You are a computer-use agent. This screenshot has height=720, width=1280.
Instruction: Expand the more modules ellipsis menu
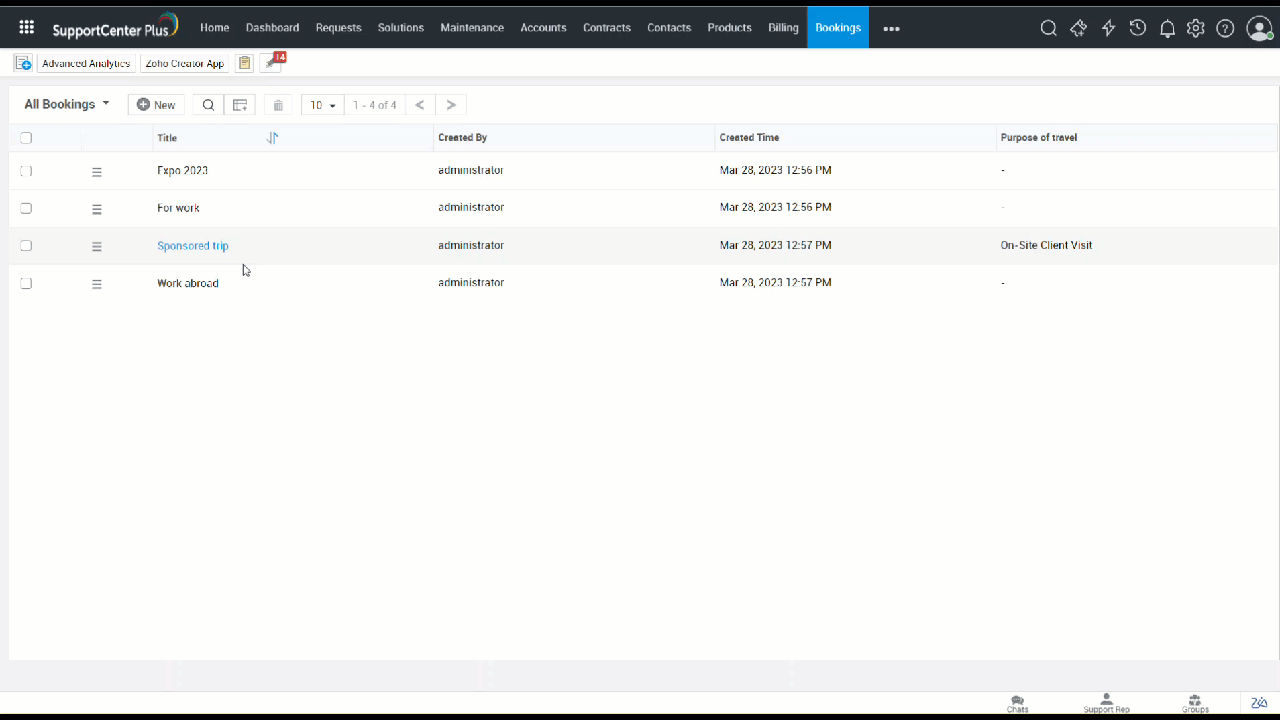click(x=891, y=28)
